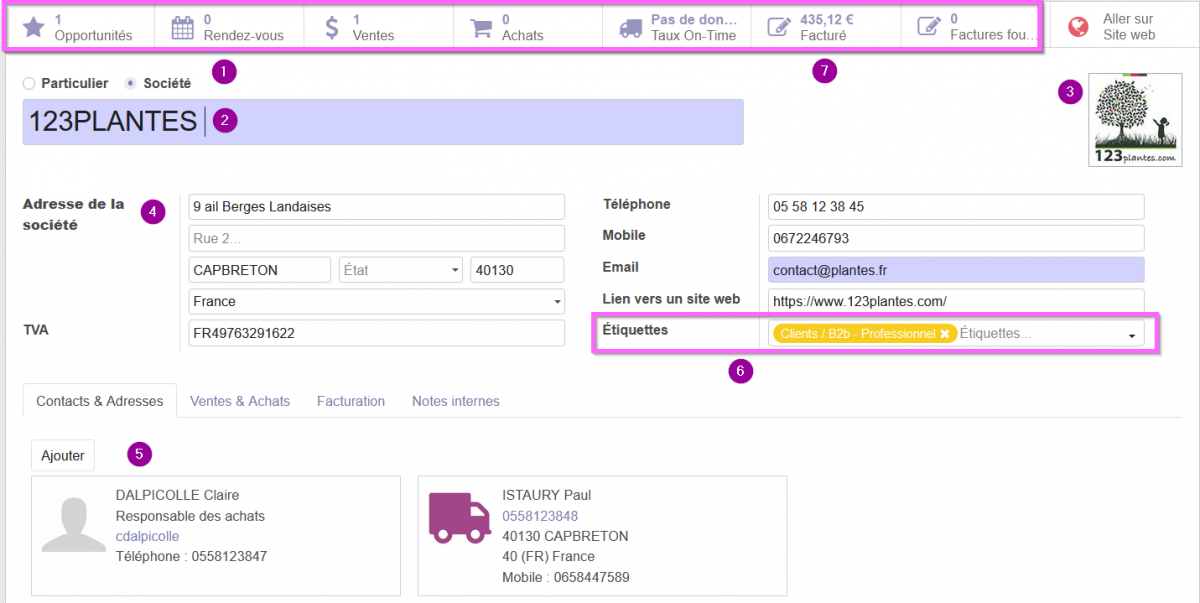Click the truck icon for Taux On-Time
Viewport: 1200px width, 603px height.
tap(631, 28)
